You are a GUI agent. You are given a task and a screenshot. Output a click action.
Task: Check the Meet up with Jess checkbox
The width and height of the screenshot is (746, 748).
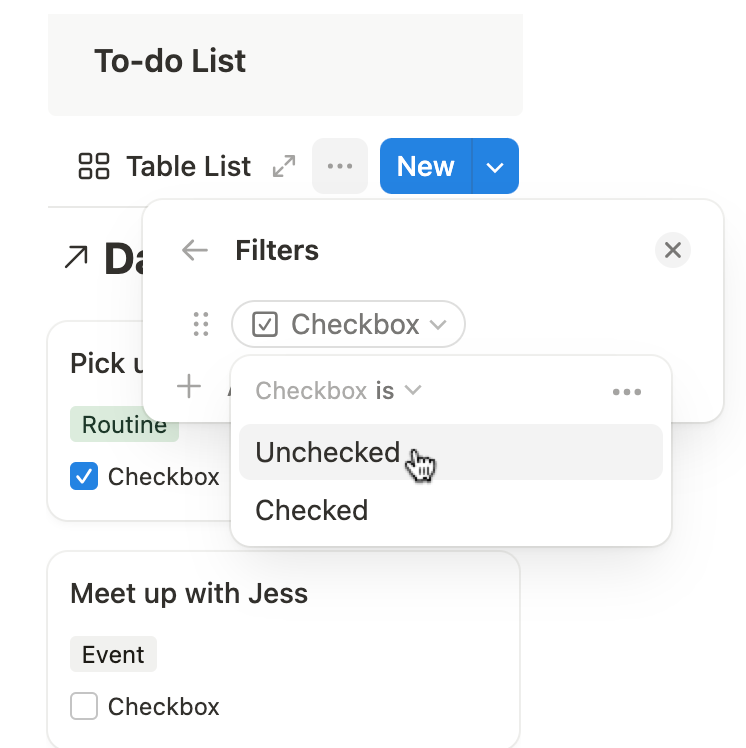[x=84, y=706]
